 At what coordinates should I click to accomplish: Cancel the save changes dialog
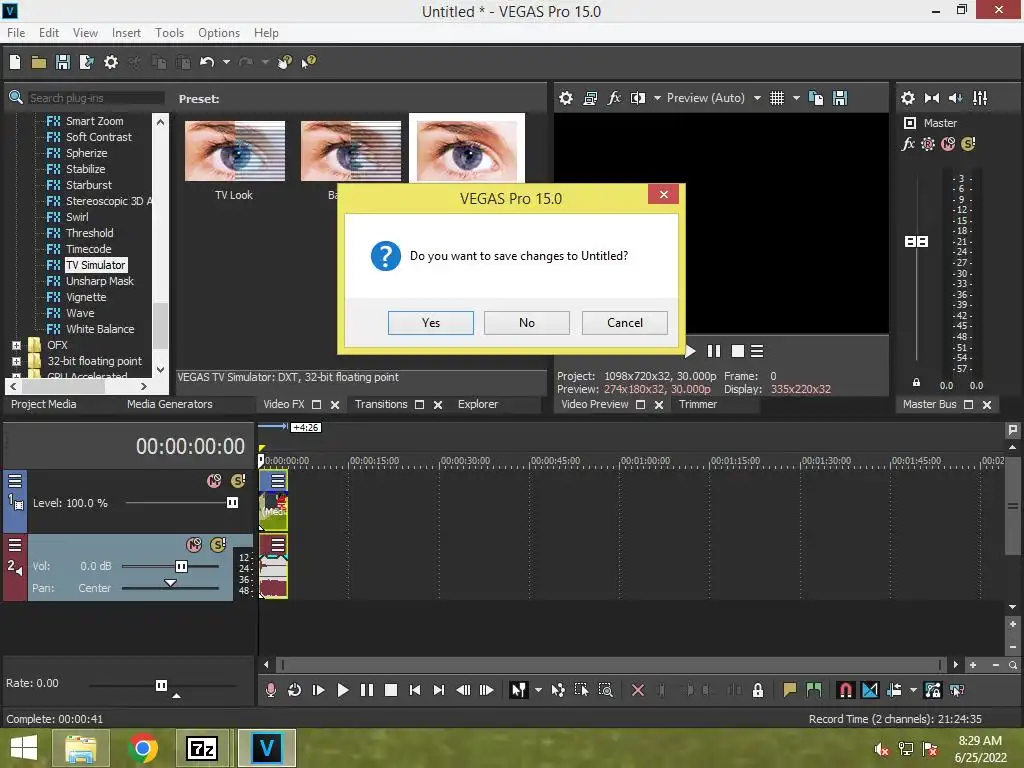(624, 323)
